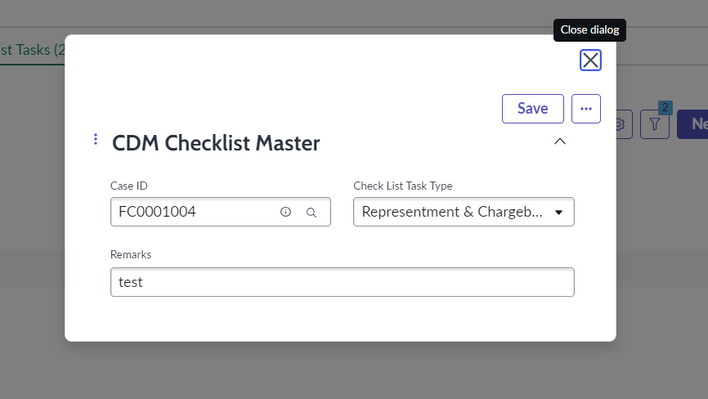Close the dialog with the X button
The image size is (708, 399).
click(590, 60)
